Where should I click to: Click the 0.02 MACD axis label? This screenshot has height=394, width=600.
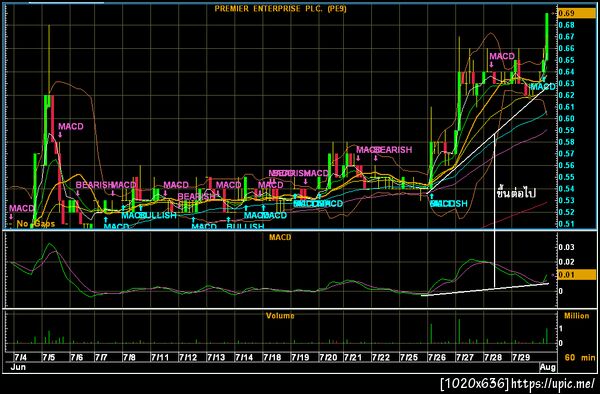tap(567, 262)
